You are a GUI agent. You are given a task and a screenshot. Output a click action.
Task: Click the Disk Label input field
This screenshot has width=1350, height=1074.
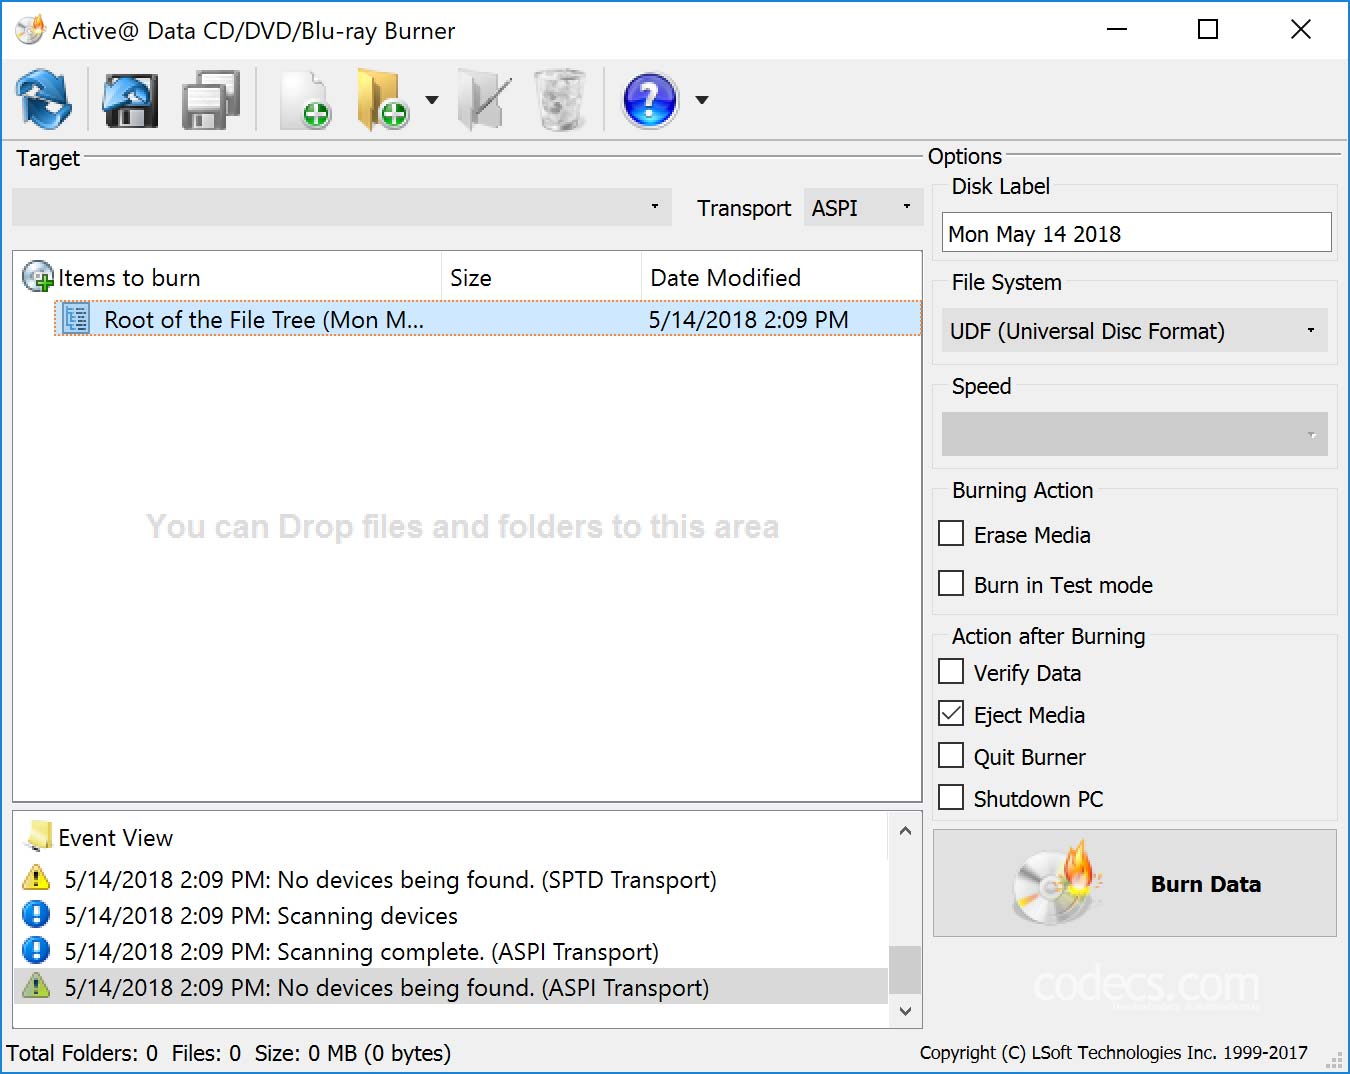[x=1136, y=233]
